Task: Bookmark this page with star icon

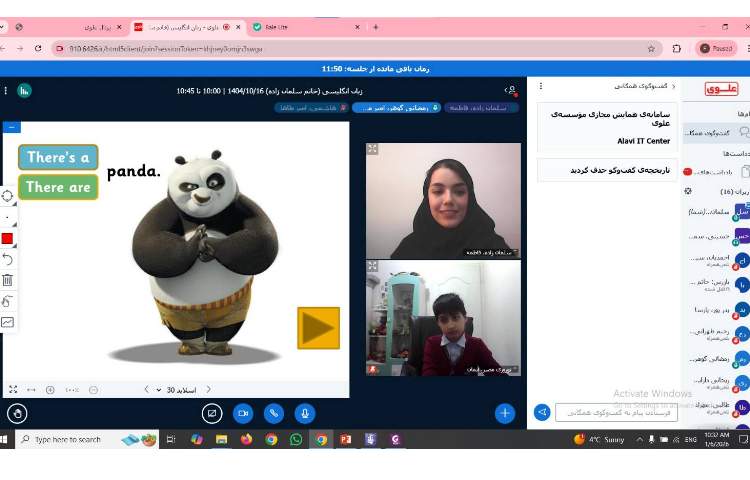Action: 651,48
